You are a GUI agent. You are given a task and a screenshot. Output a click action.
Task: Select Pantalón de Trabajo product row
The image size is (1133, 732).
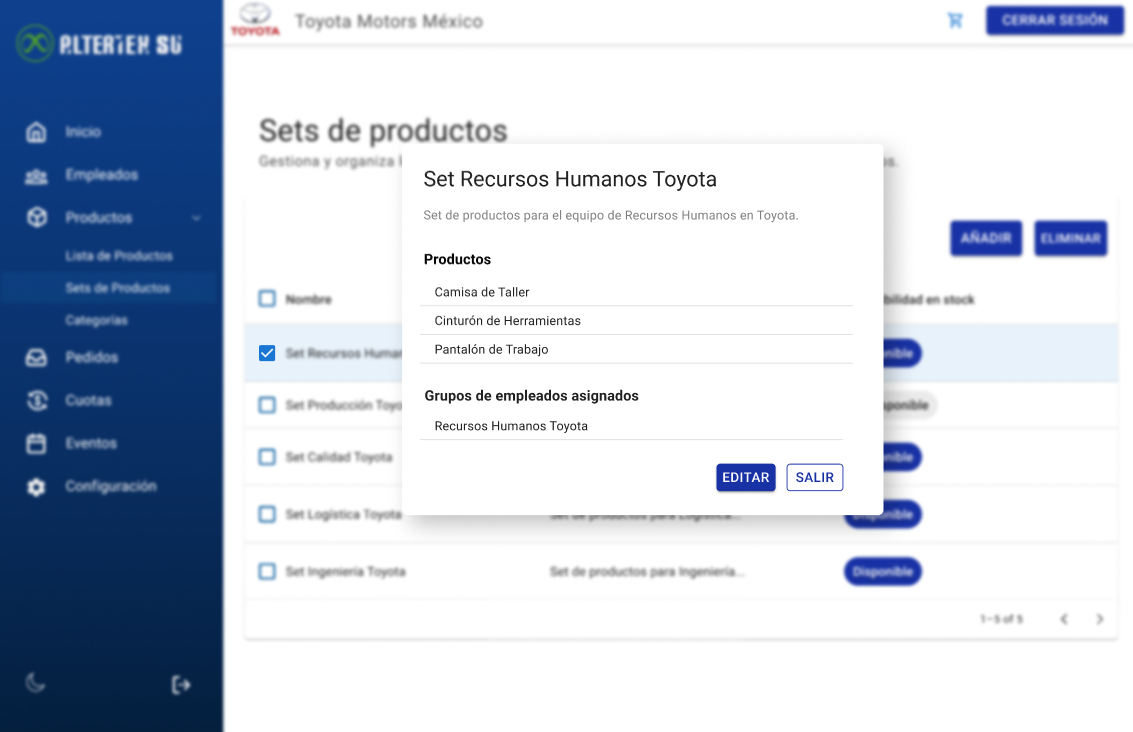pyautogui.click(x=637, y=349)
